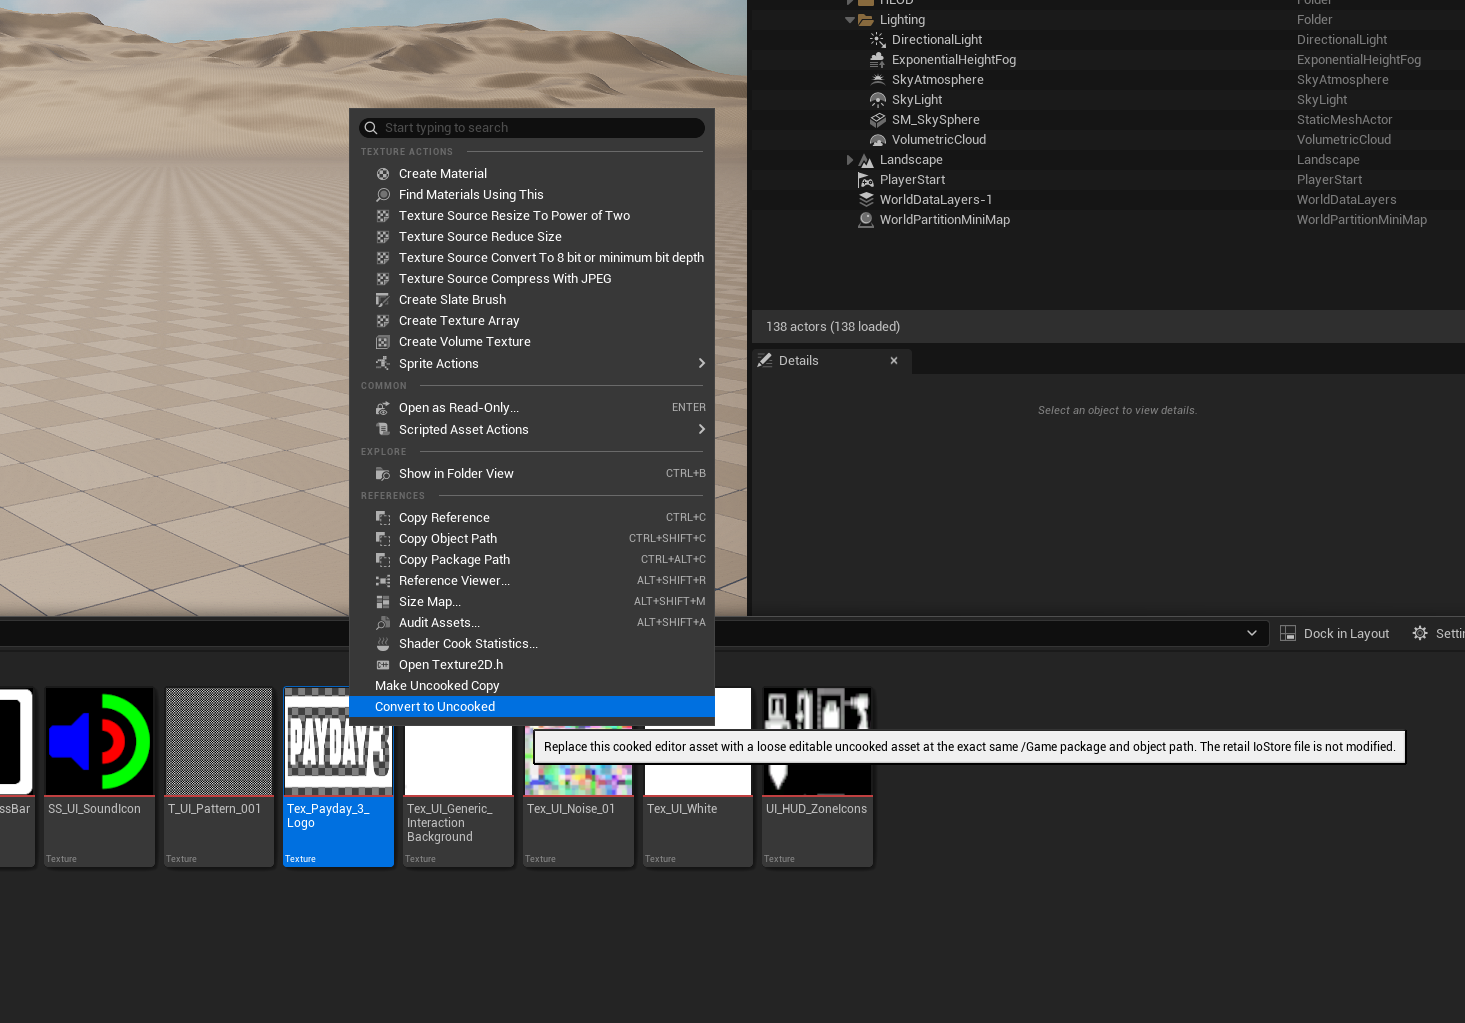This screenshot has height=1023, width=1465.
Task: Close the Details tab
Action: point(894,361)
